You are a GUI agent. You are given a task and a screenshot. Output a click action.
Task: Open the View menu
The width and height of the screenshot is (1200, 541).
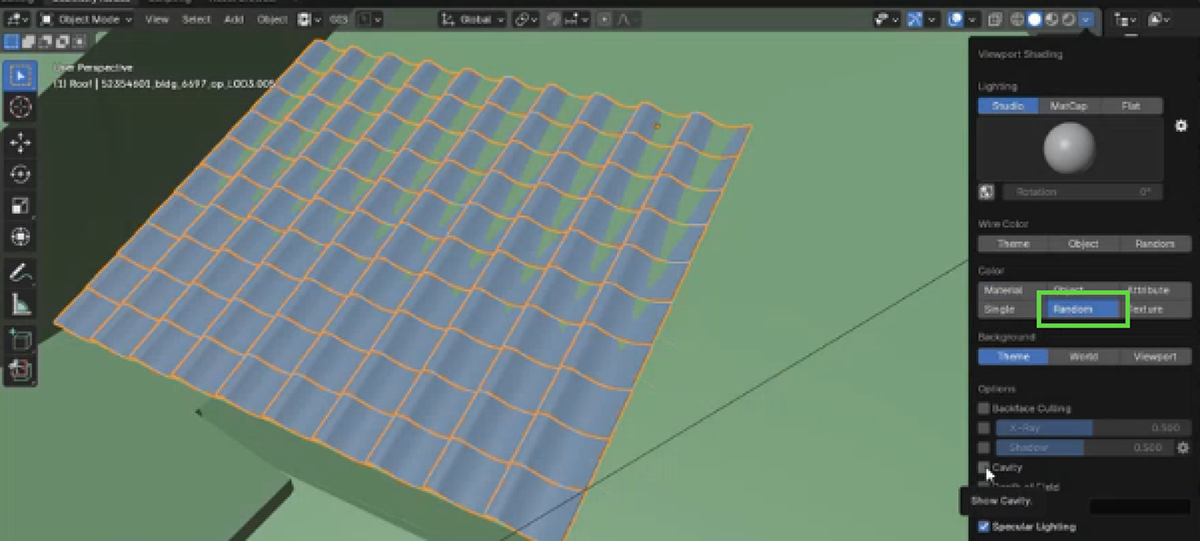pos(157,19)
